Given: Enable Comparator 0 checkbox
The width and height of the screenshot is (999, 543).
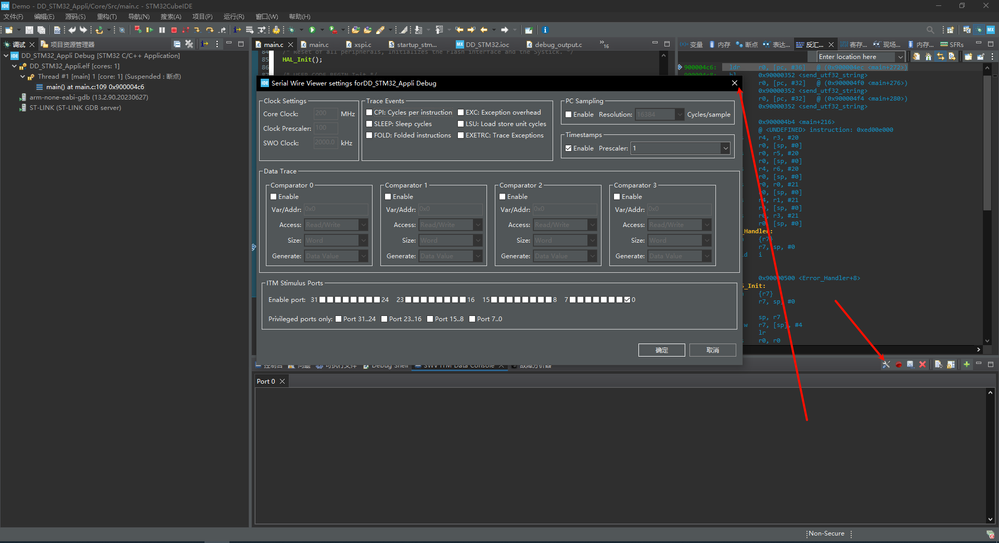Looking at the screenshot, I should 273,196.
